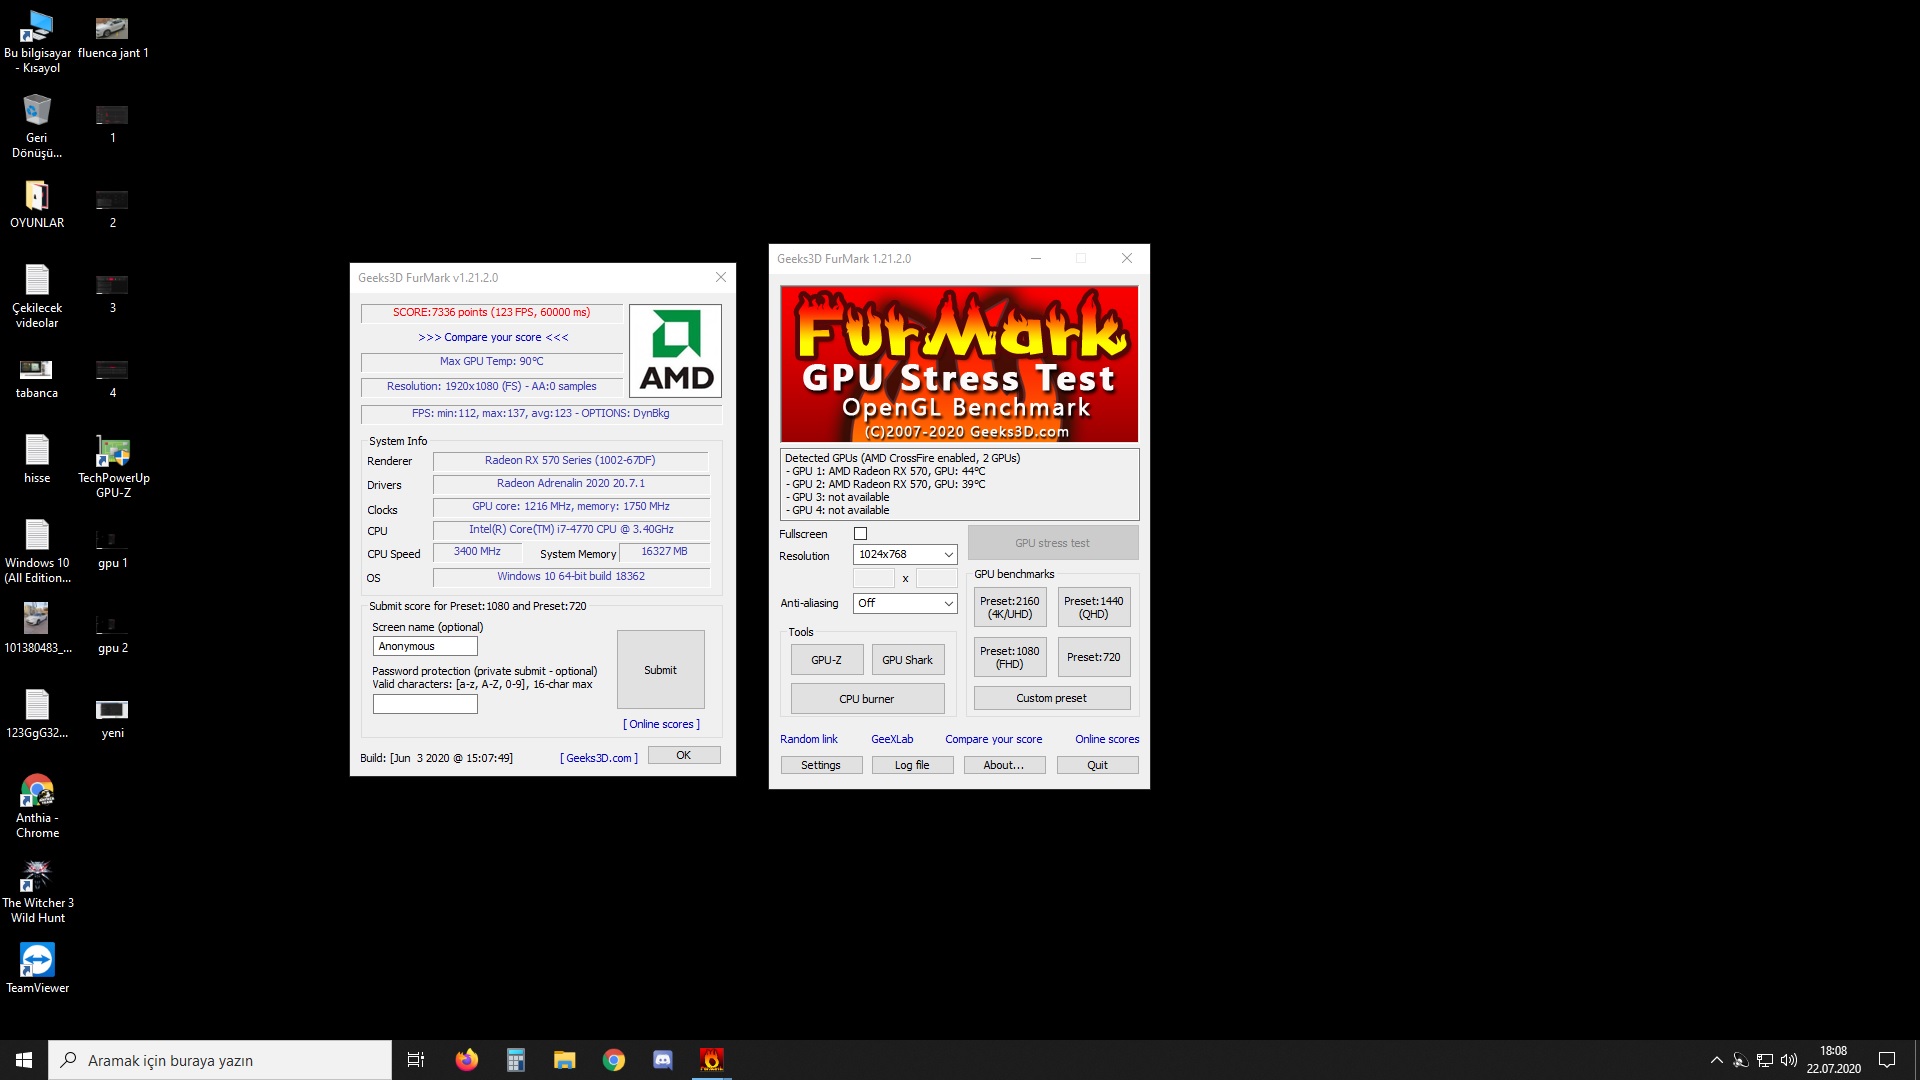Open Discord from the taskbar
The image size is (1920, 1080).
click(x=663, y=1060)
